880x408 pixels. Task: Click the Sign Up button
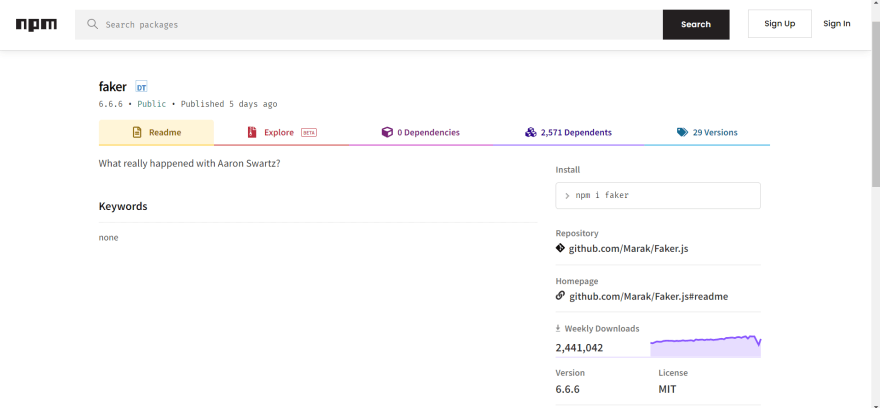click(780, 24)
